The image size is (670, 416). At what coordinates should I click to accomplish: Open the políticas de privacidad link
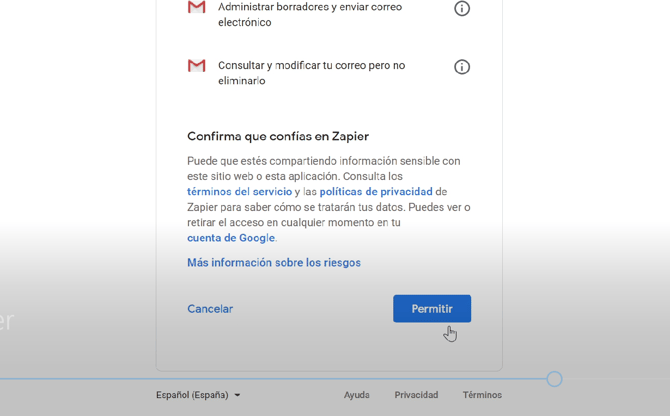pos(376,192)
